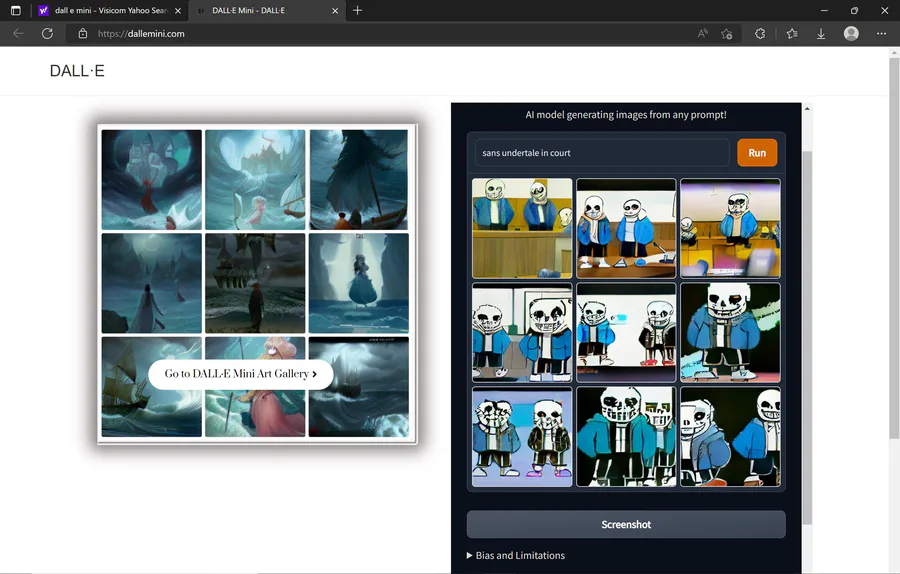
Task: Click the gallery blue-dress figure artwork, middle-right
Action: pos(359,283)
